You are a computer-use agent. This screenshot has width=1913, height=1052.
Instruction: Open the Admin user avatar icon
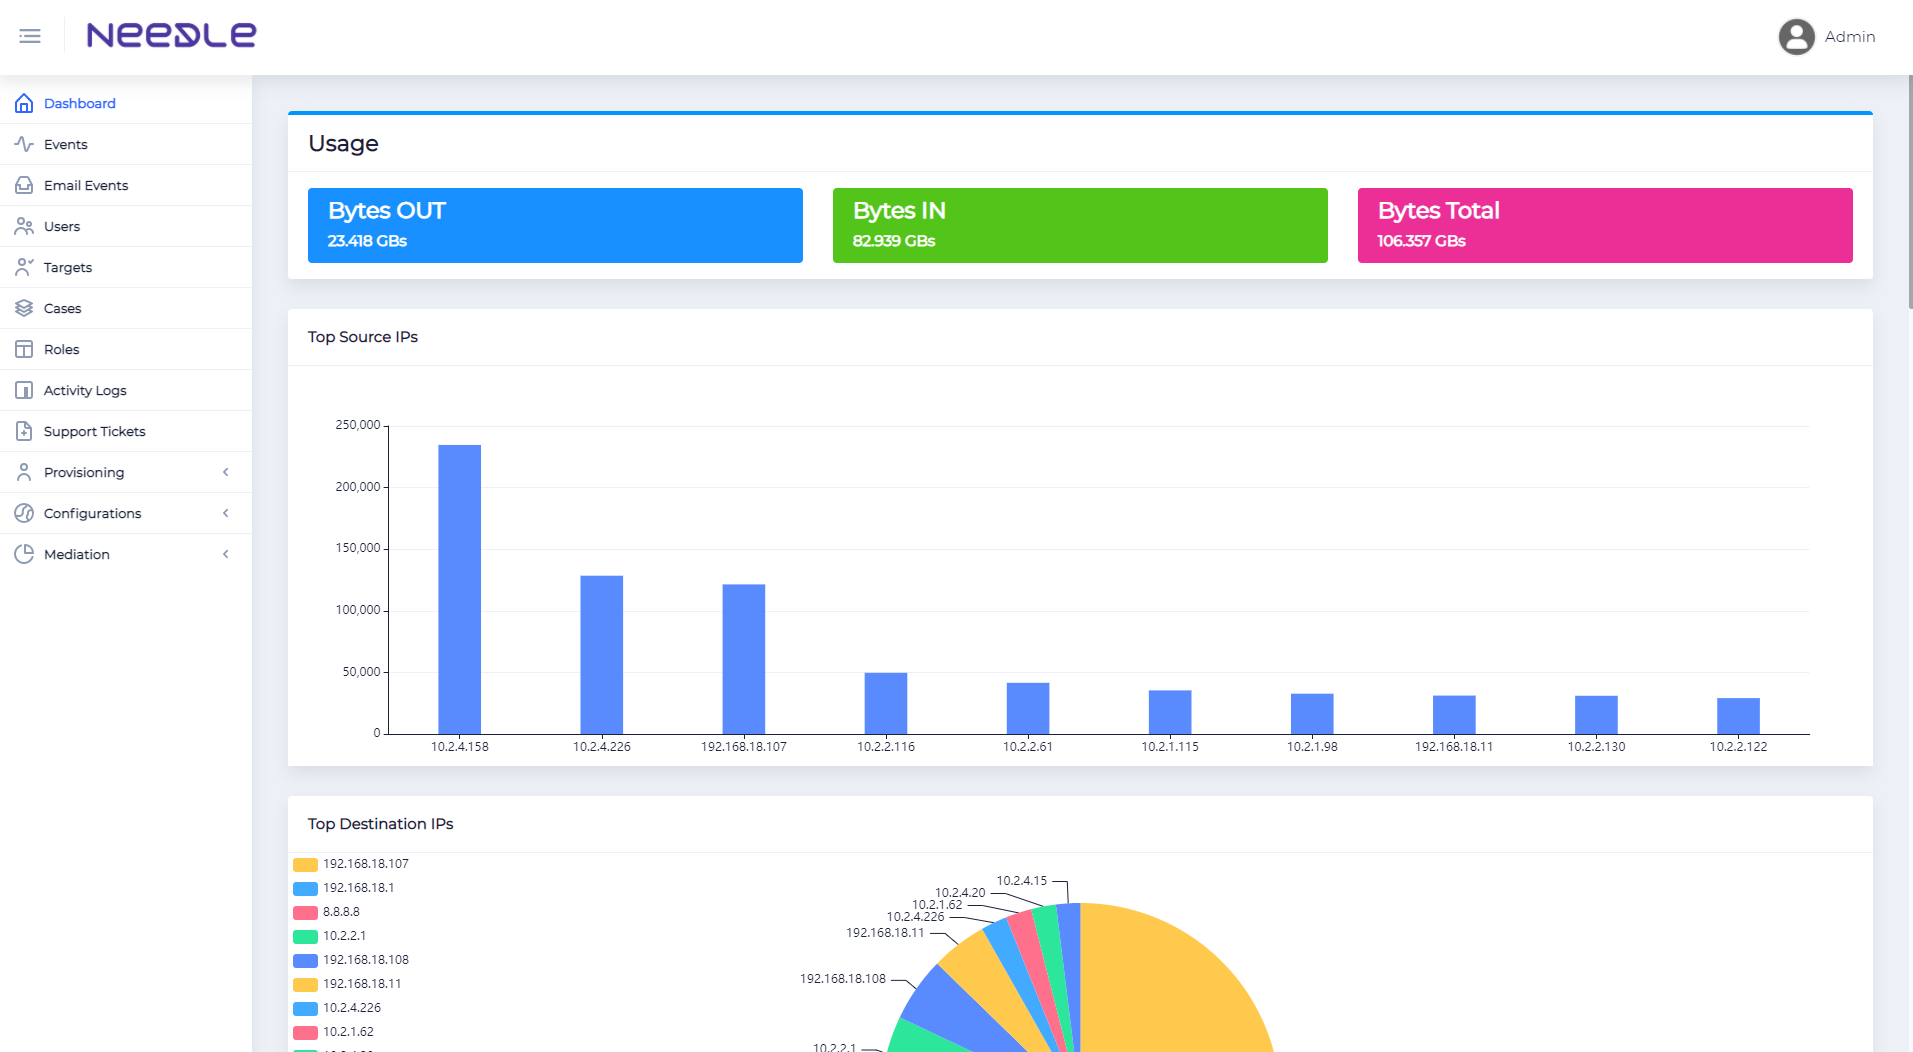(x=1796, y=37)
